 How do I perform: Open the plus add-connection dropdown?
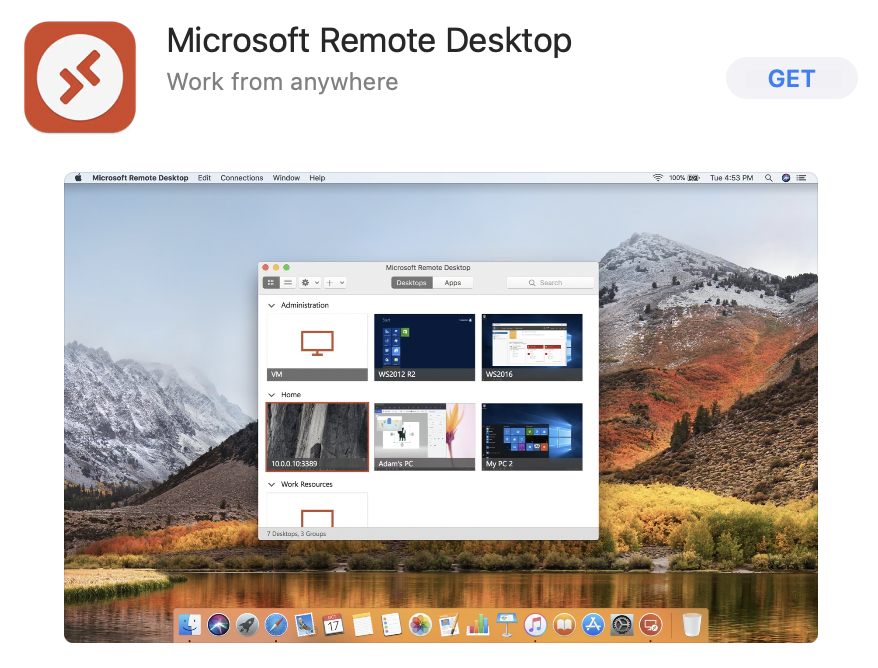pyautogui.click(x=334, y=283)
